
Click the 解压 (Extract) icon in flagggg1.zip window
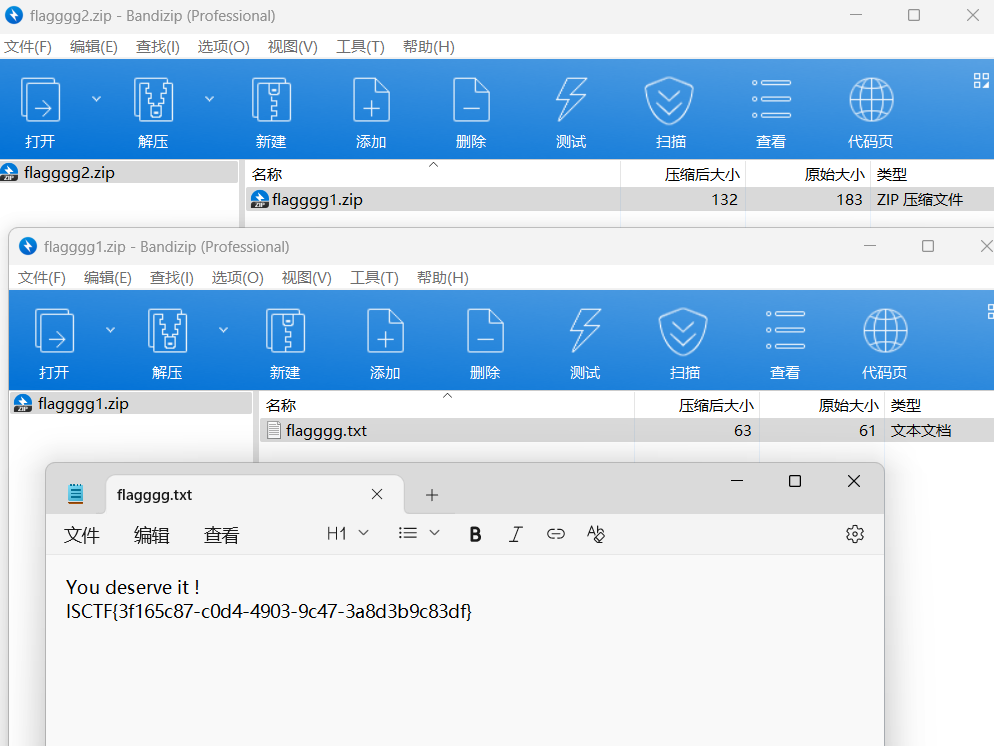(168, 331)
